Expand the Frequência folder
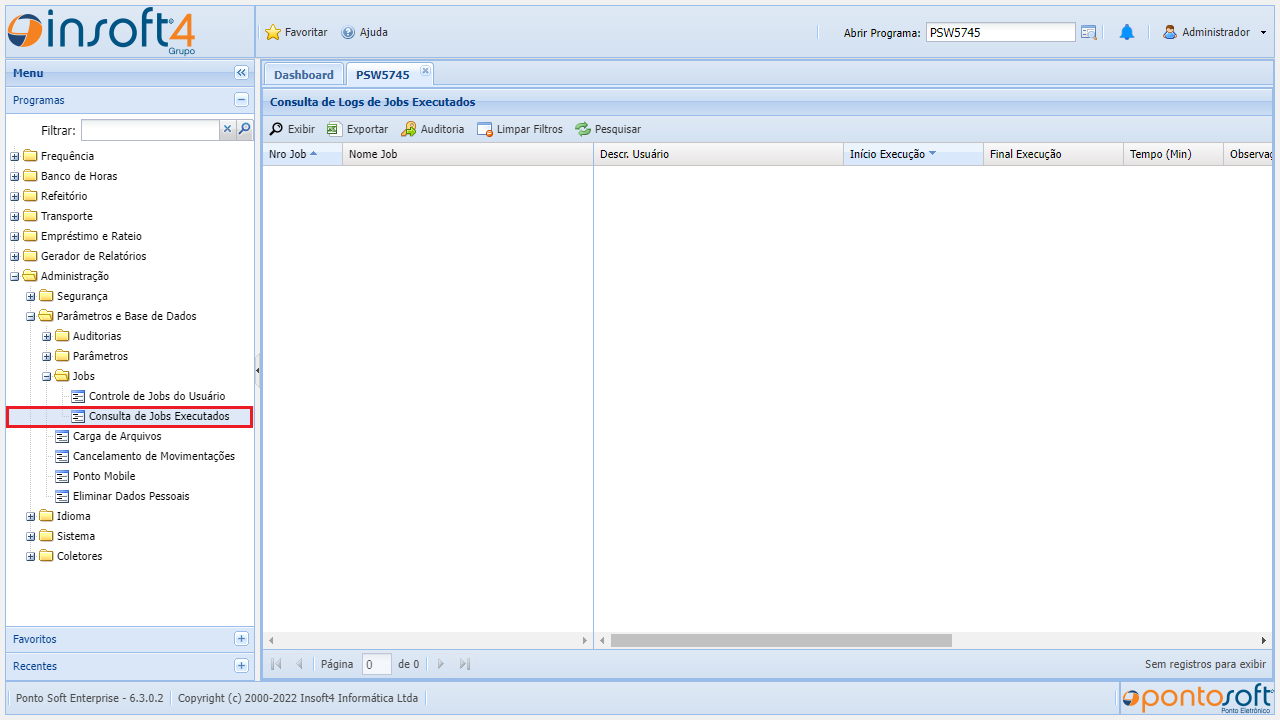 tap(15, 156)
